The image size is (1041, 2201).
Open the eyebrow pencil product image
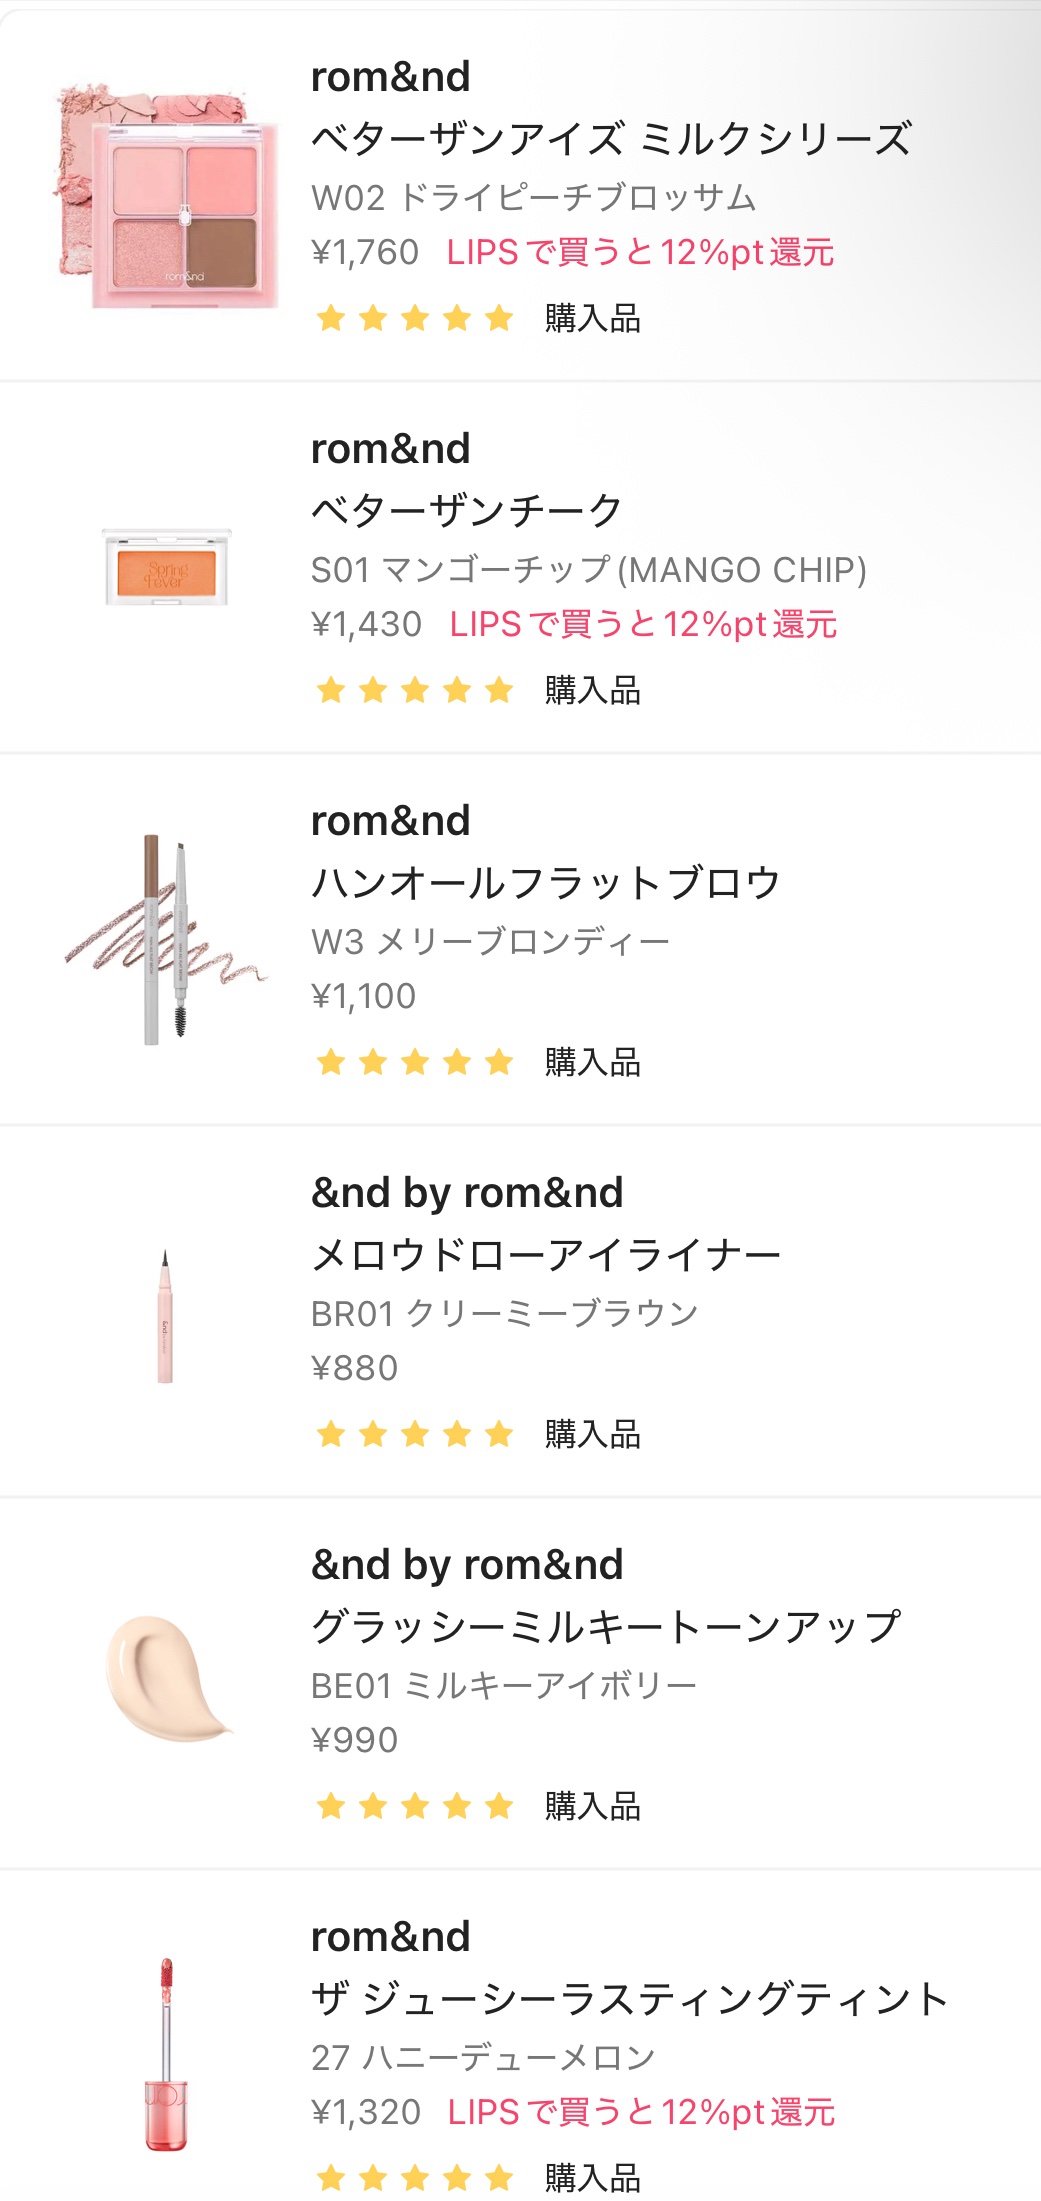[165, 940]
